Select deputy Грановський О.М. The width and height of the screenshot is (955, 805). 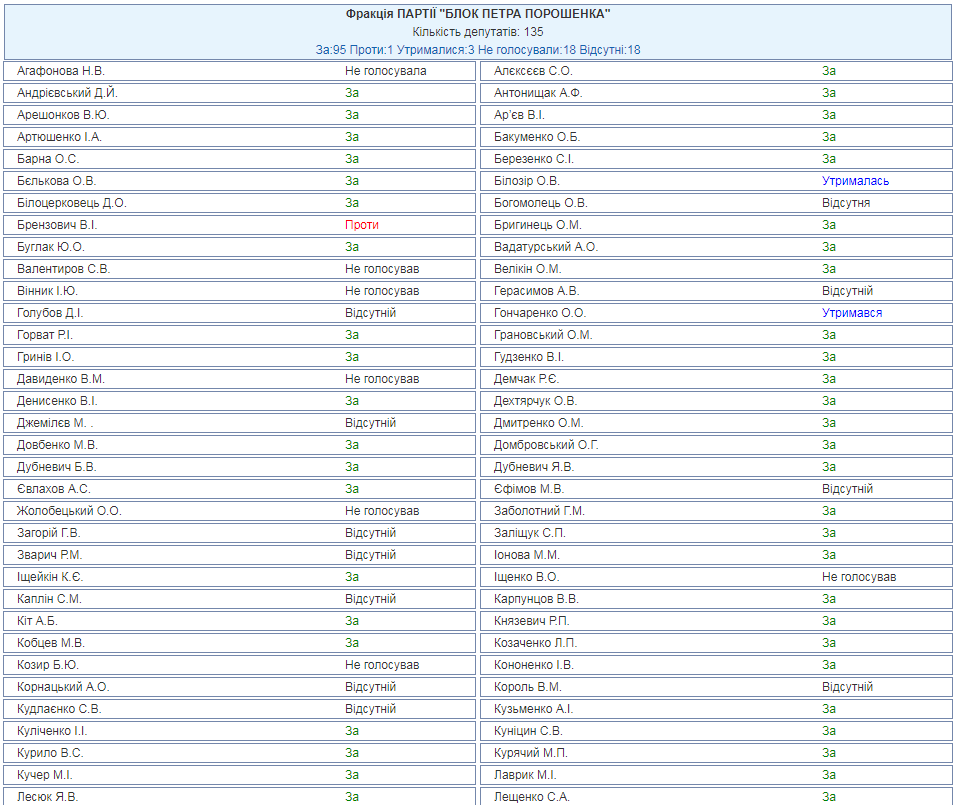543,335
